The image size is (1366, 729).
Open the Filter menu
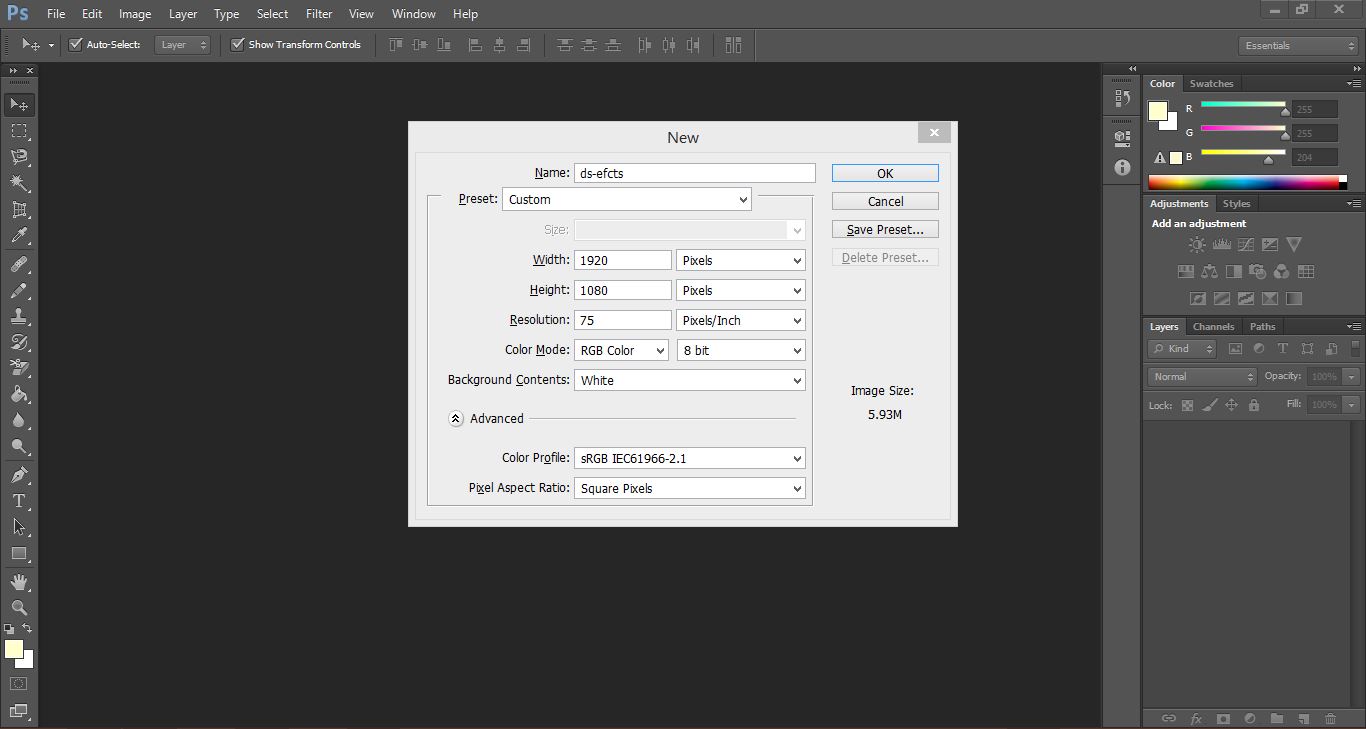319,14
